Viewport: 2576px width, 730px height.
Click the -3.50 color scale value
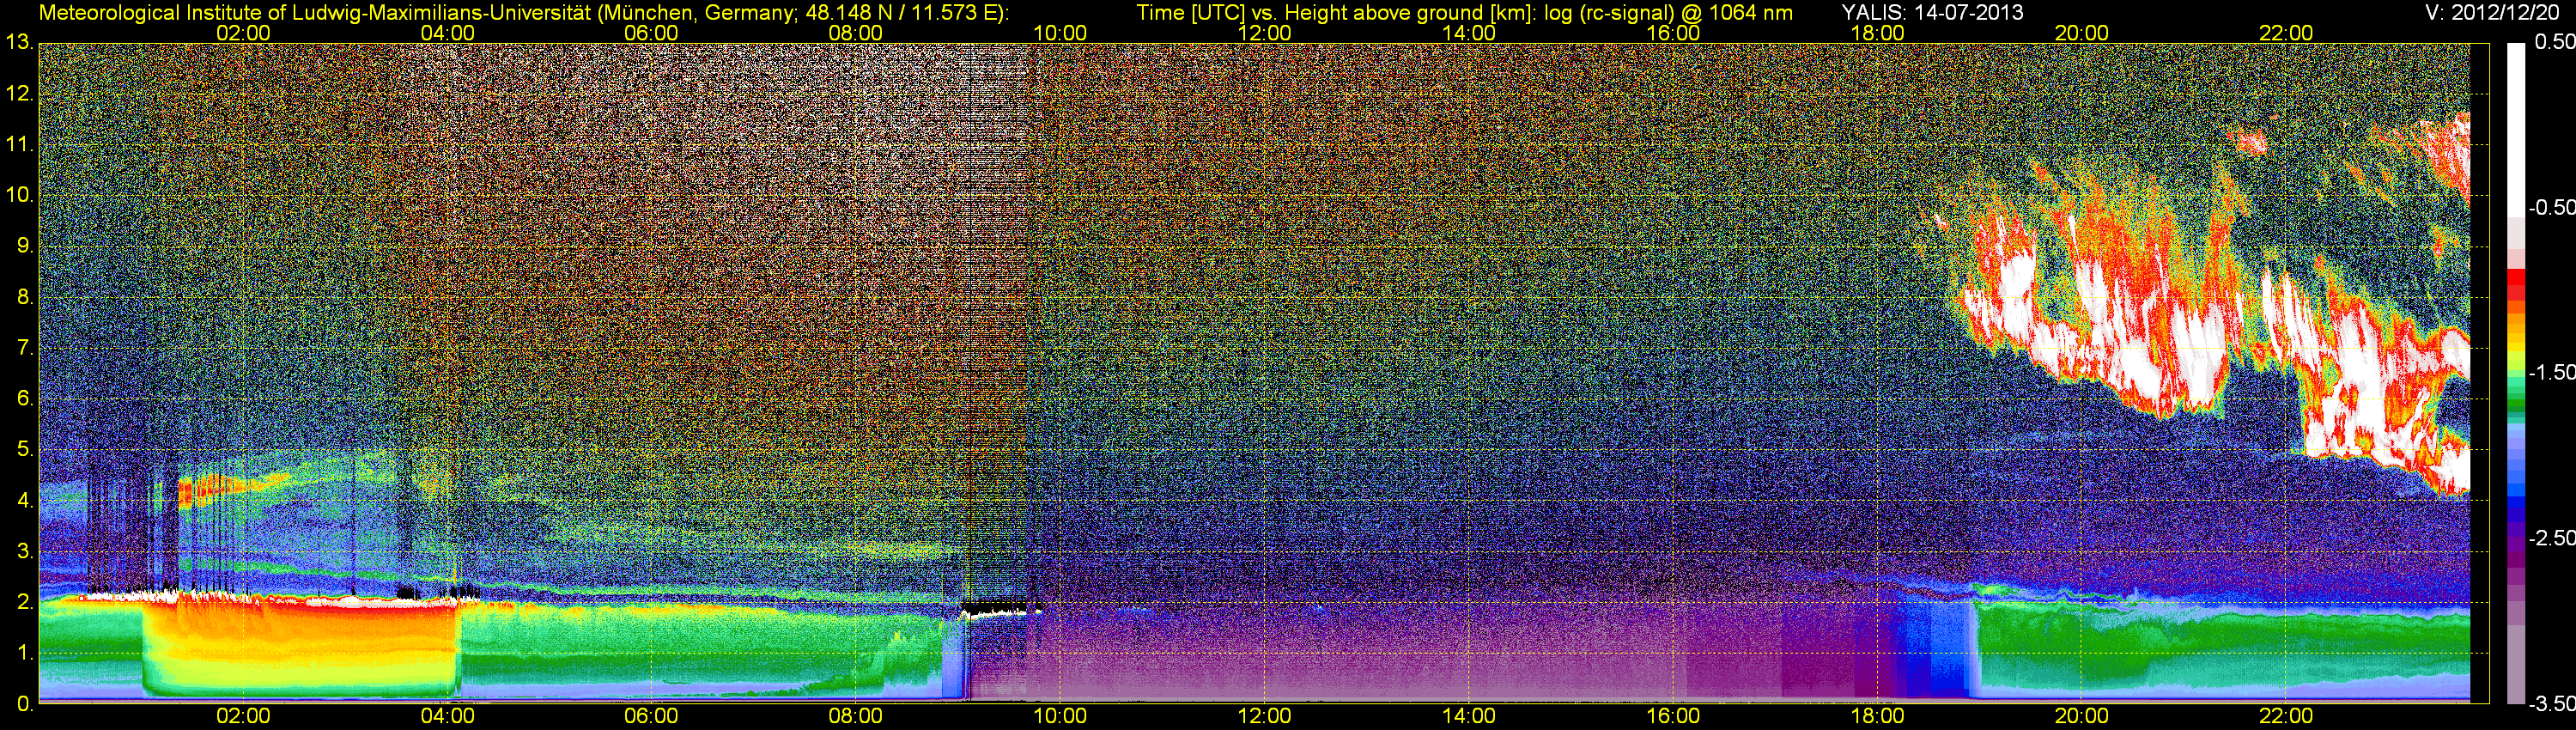[x=2551, y=703]
